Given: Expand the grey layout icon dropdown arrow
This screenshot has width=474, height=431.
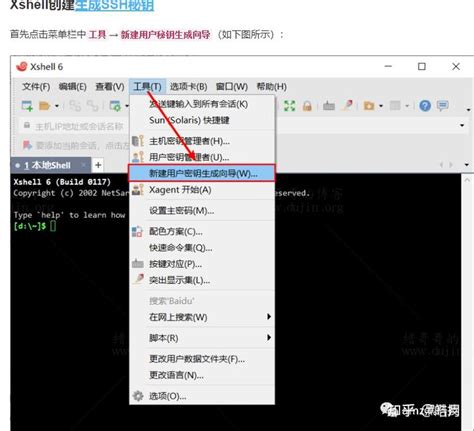Looking at the screenshot, I should point(407,106).
